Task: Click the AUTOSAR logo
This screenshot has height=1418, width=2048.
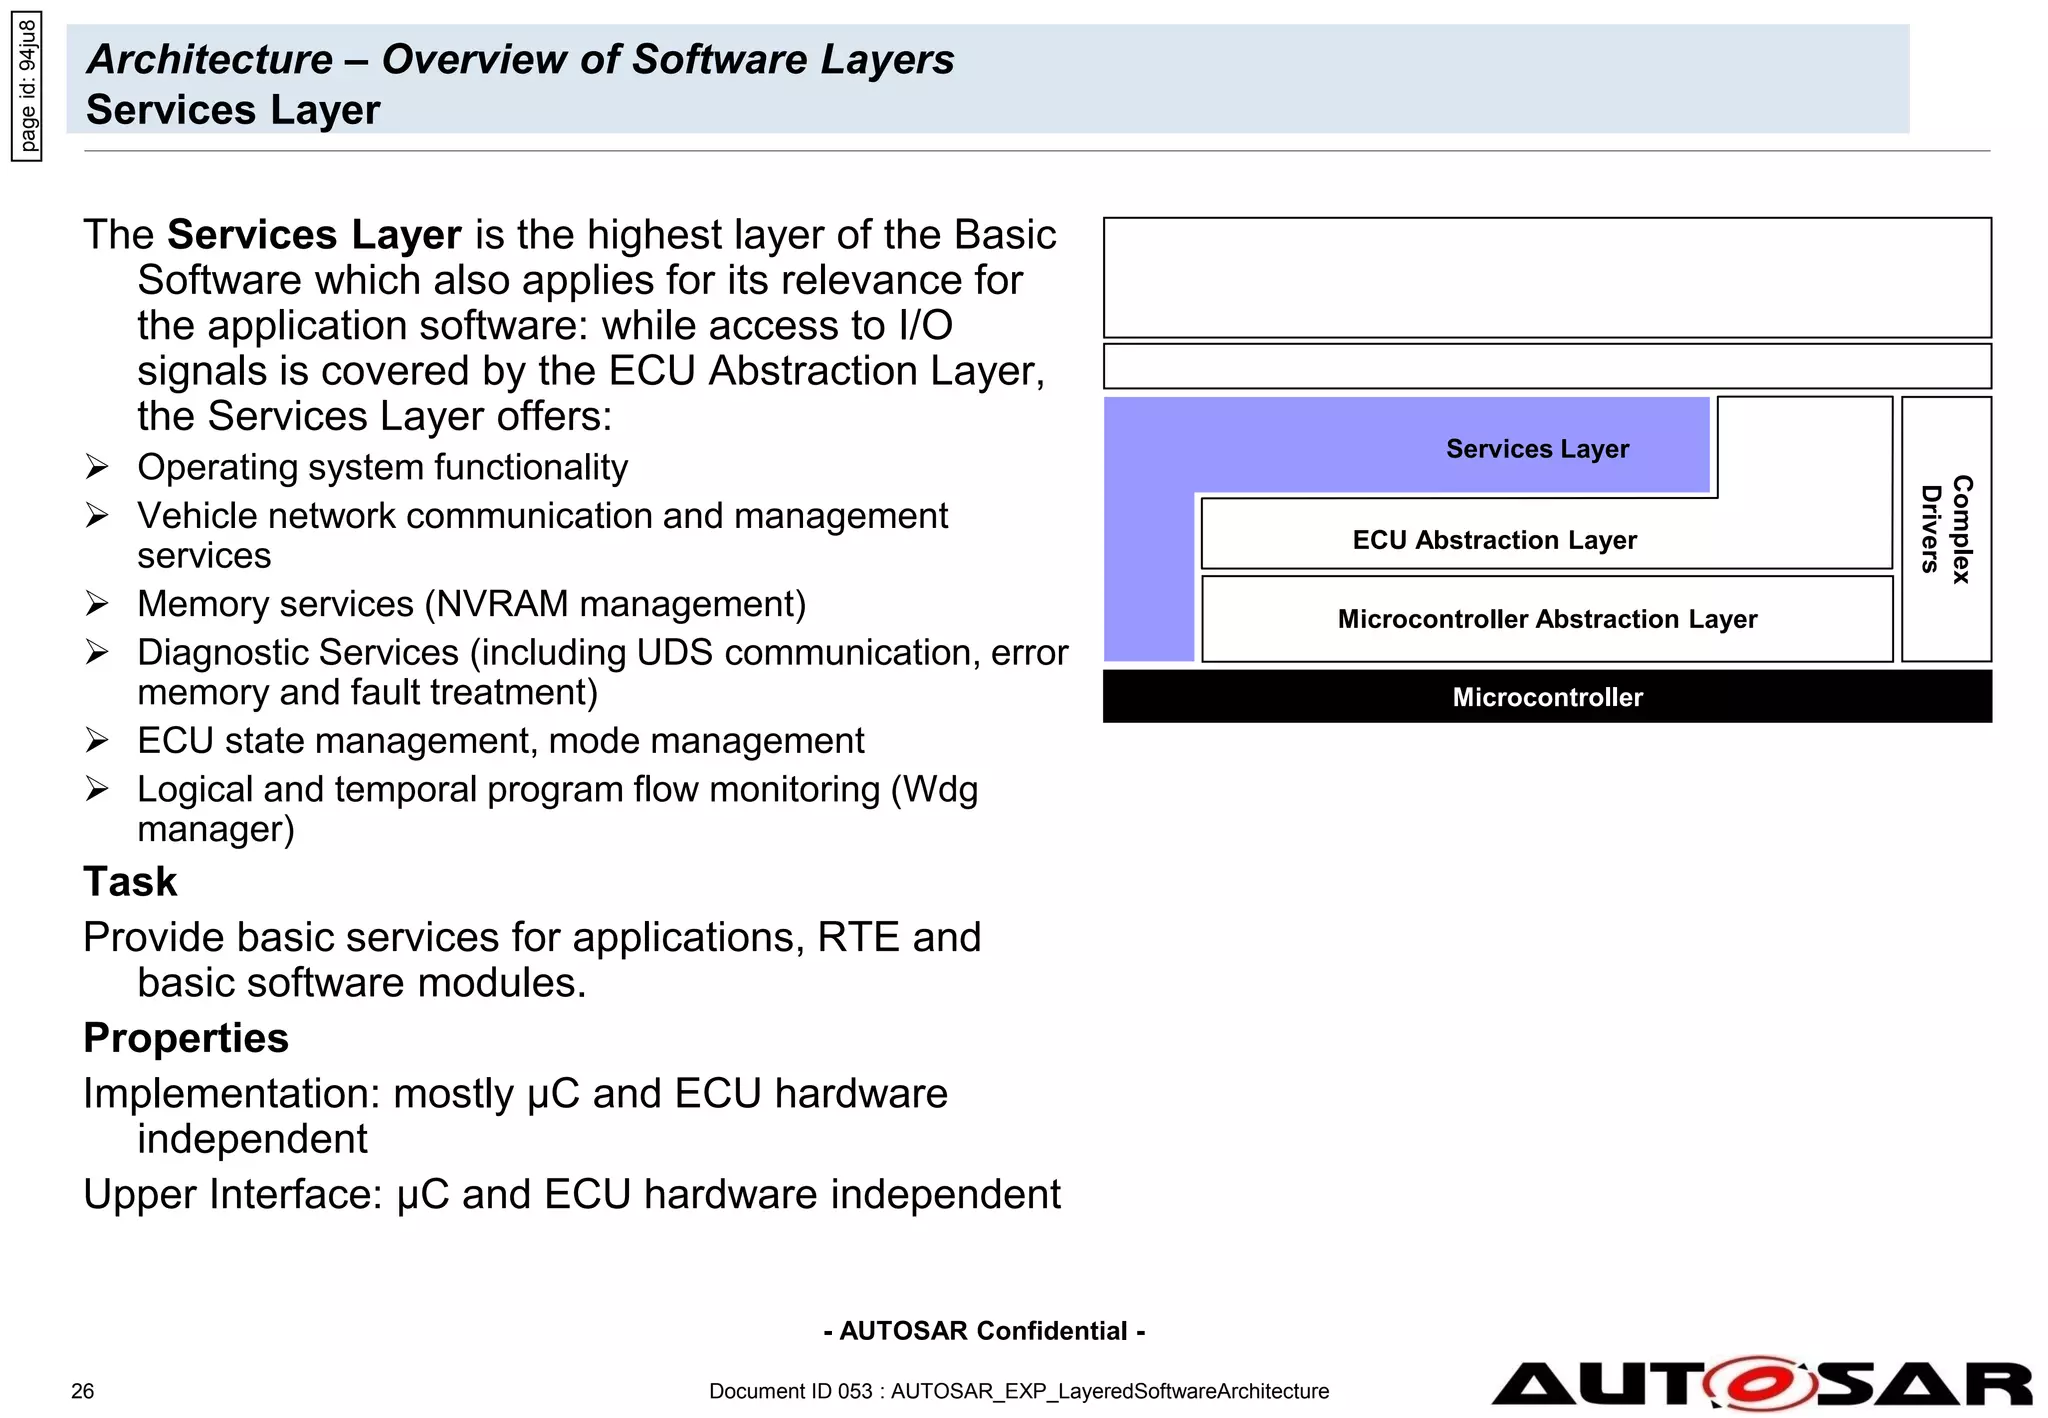Action: (1761, 1384)
